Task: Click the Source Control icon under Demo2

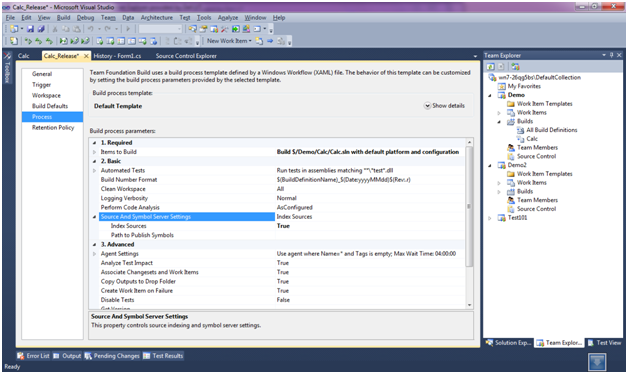Action: coord(511,209)
